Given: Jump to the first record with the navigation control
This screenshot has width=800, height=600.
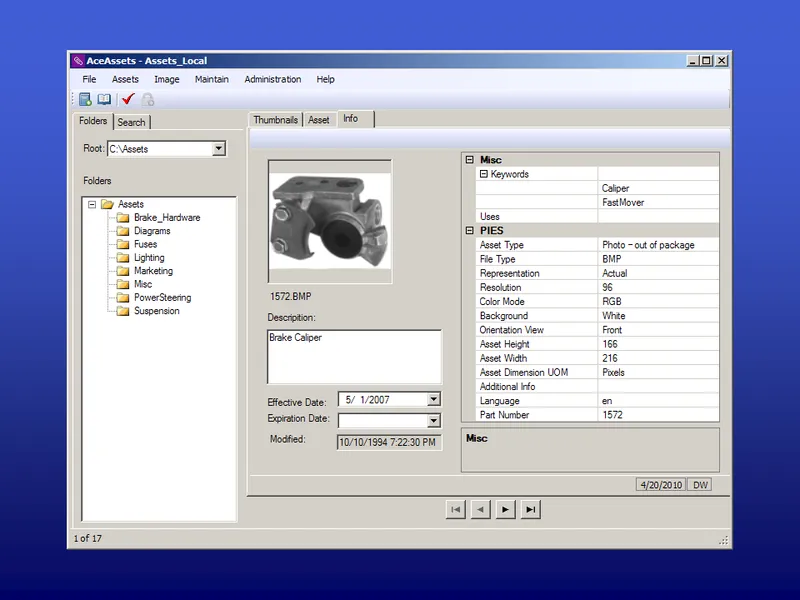Looking at the screenshot, I should click(455, 509).
